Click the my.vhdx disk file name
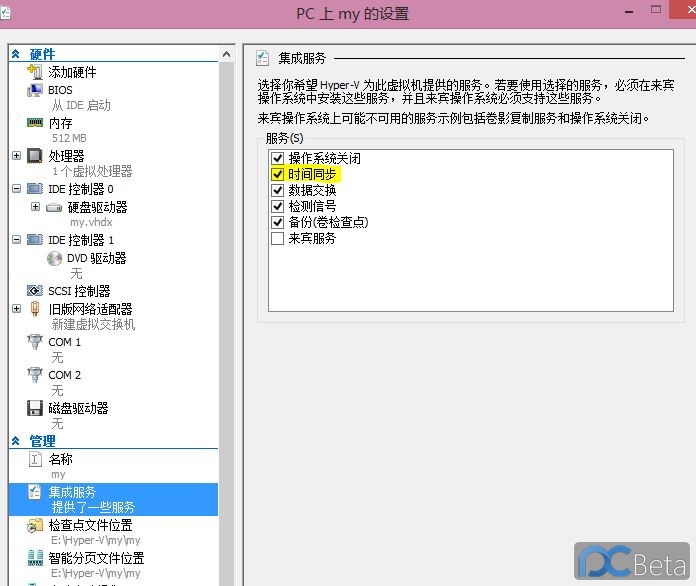This screenshot has width=696, height=586. point(91,222)
